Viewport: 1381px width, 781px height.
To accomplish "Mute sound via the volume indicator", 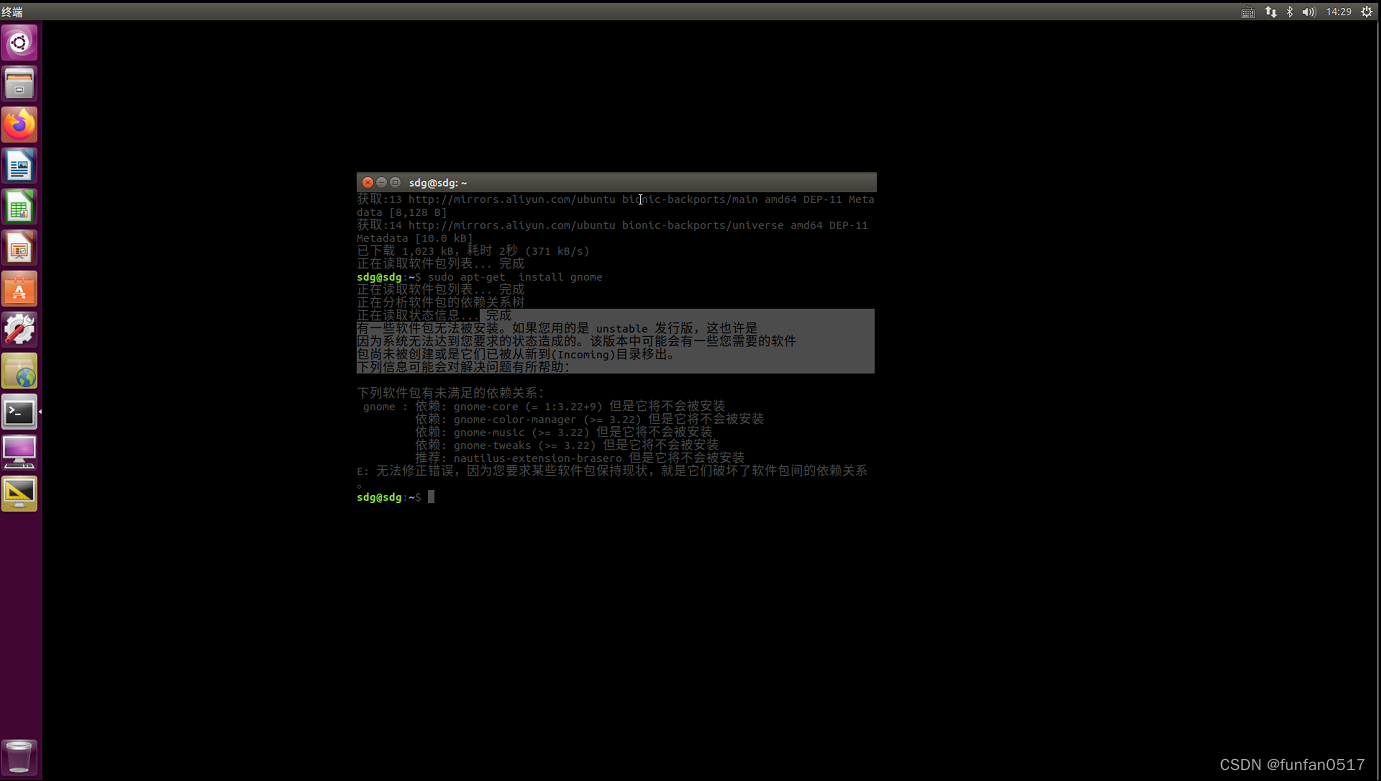I will 1308,11.
